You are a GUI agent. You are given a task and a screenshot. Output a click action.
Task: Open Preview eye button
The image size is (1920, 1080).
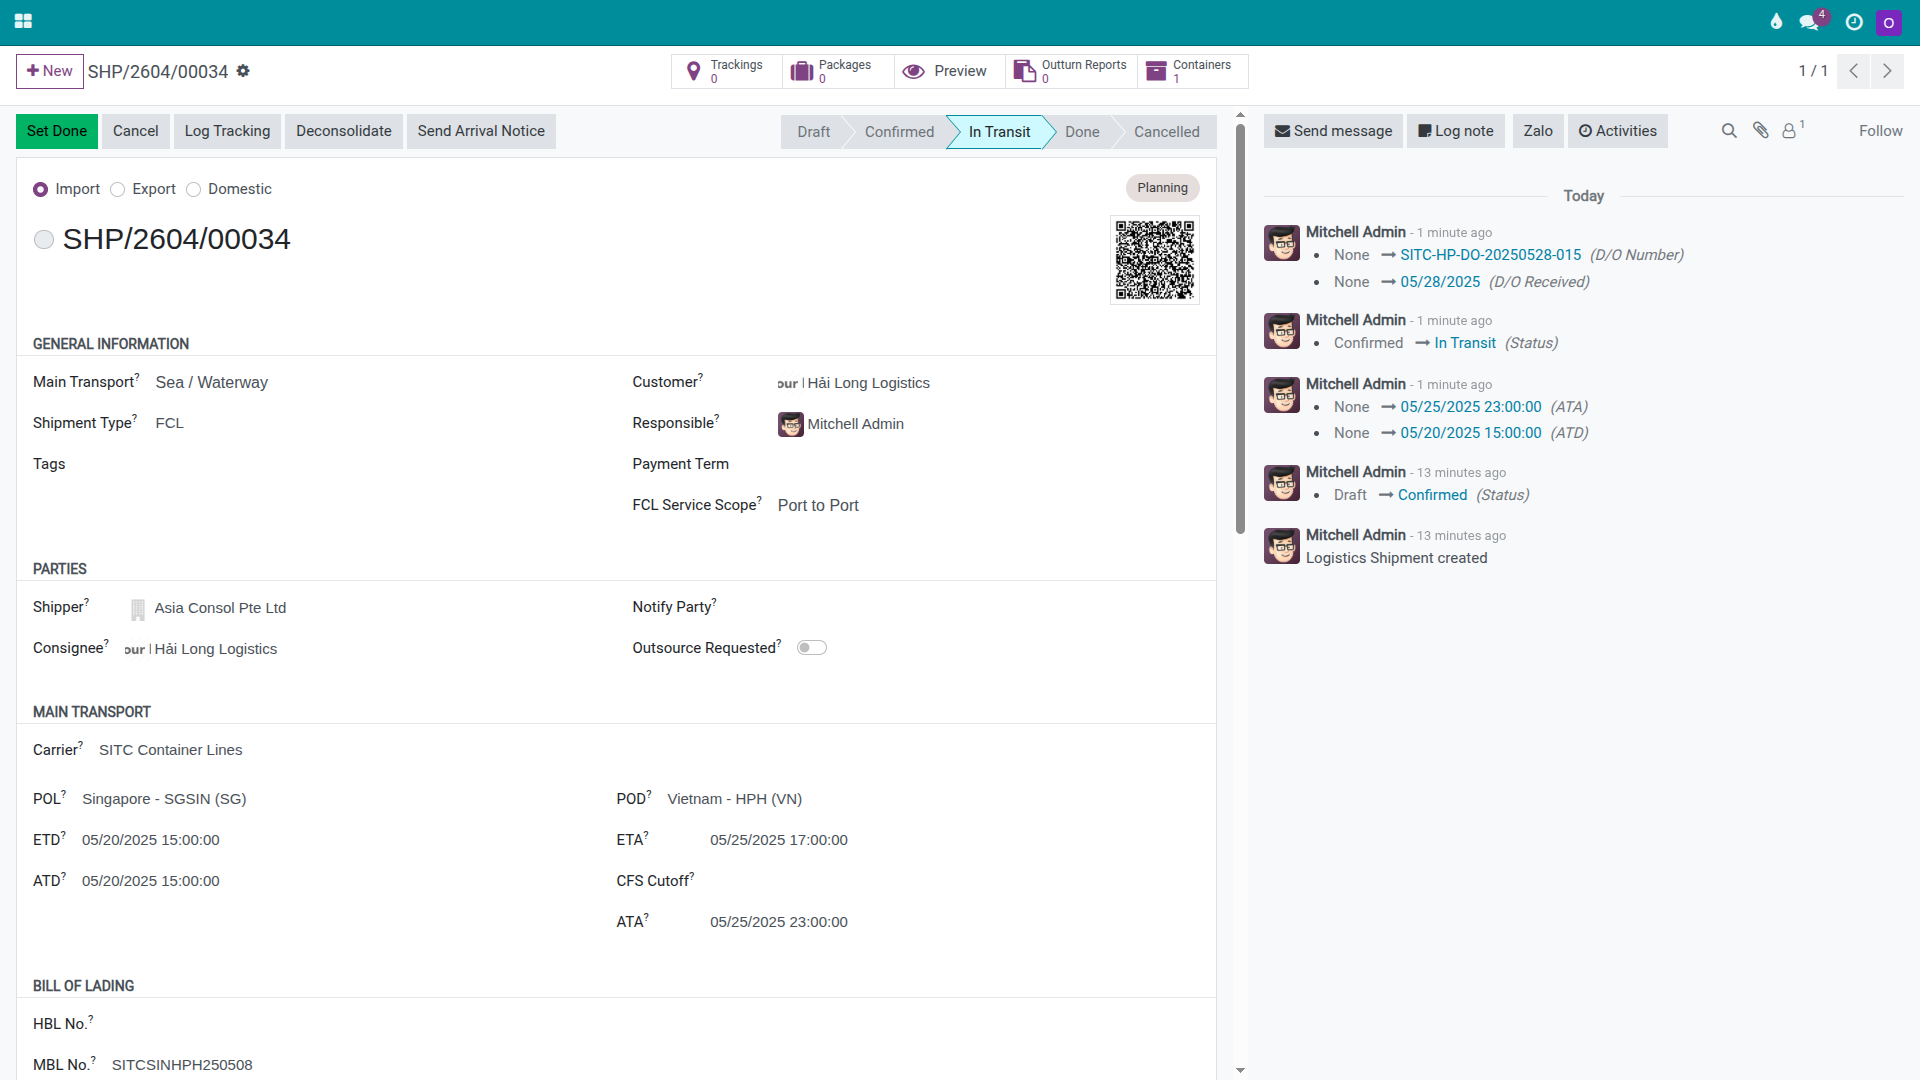coord(949,71)
